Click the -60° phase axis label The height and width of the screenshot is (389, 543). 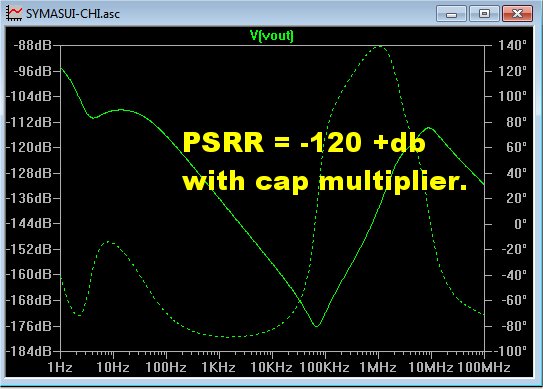point(514,300)
